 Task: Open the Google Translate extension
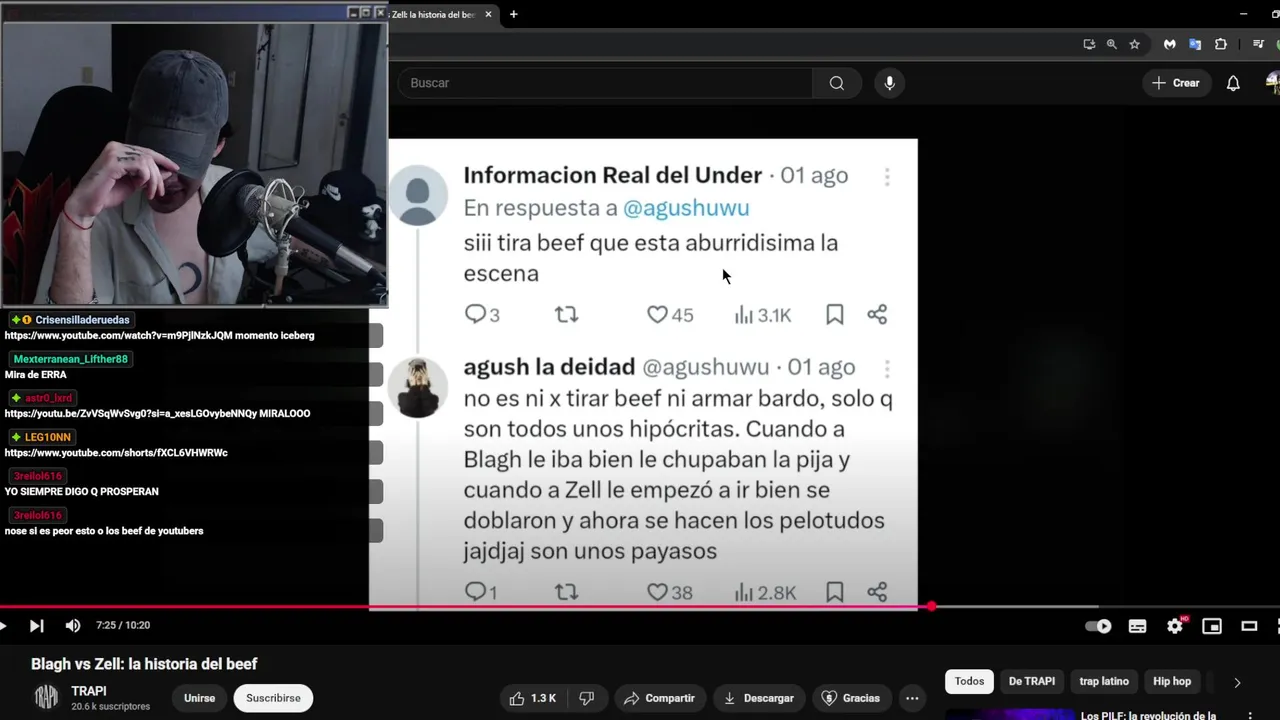(1195, 44)
